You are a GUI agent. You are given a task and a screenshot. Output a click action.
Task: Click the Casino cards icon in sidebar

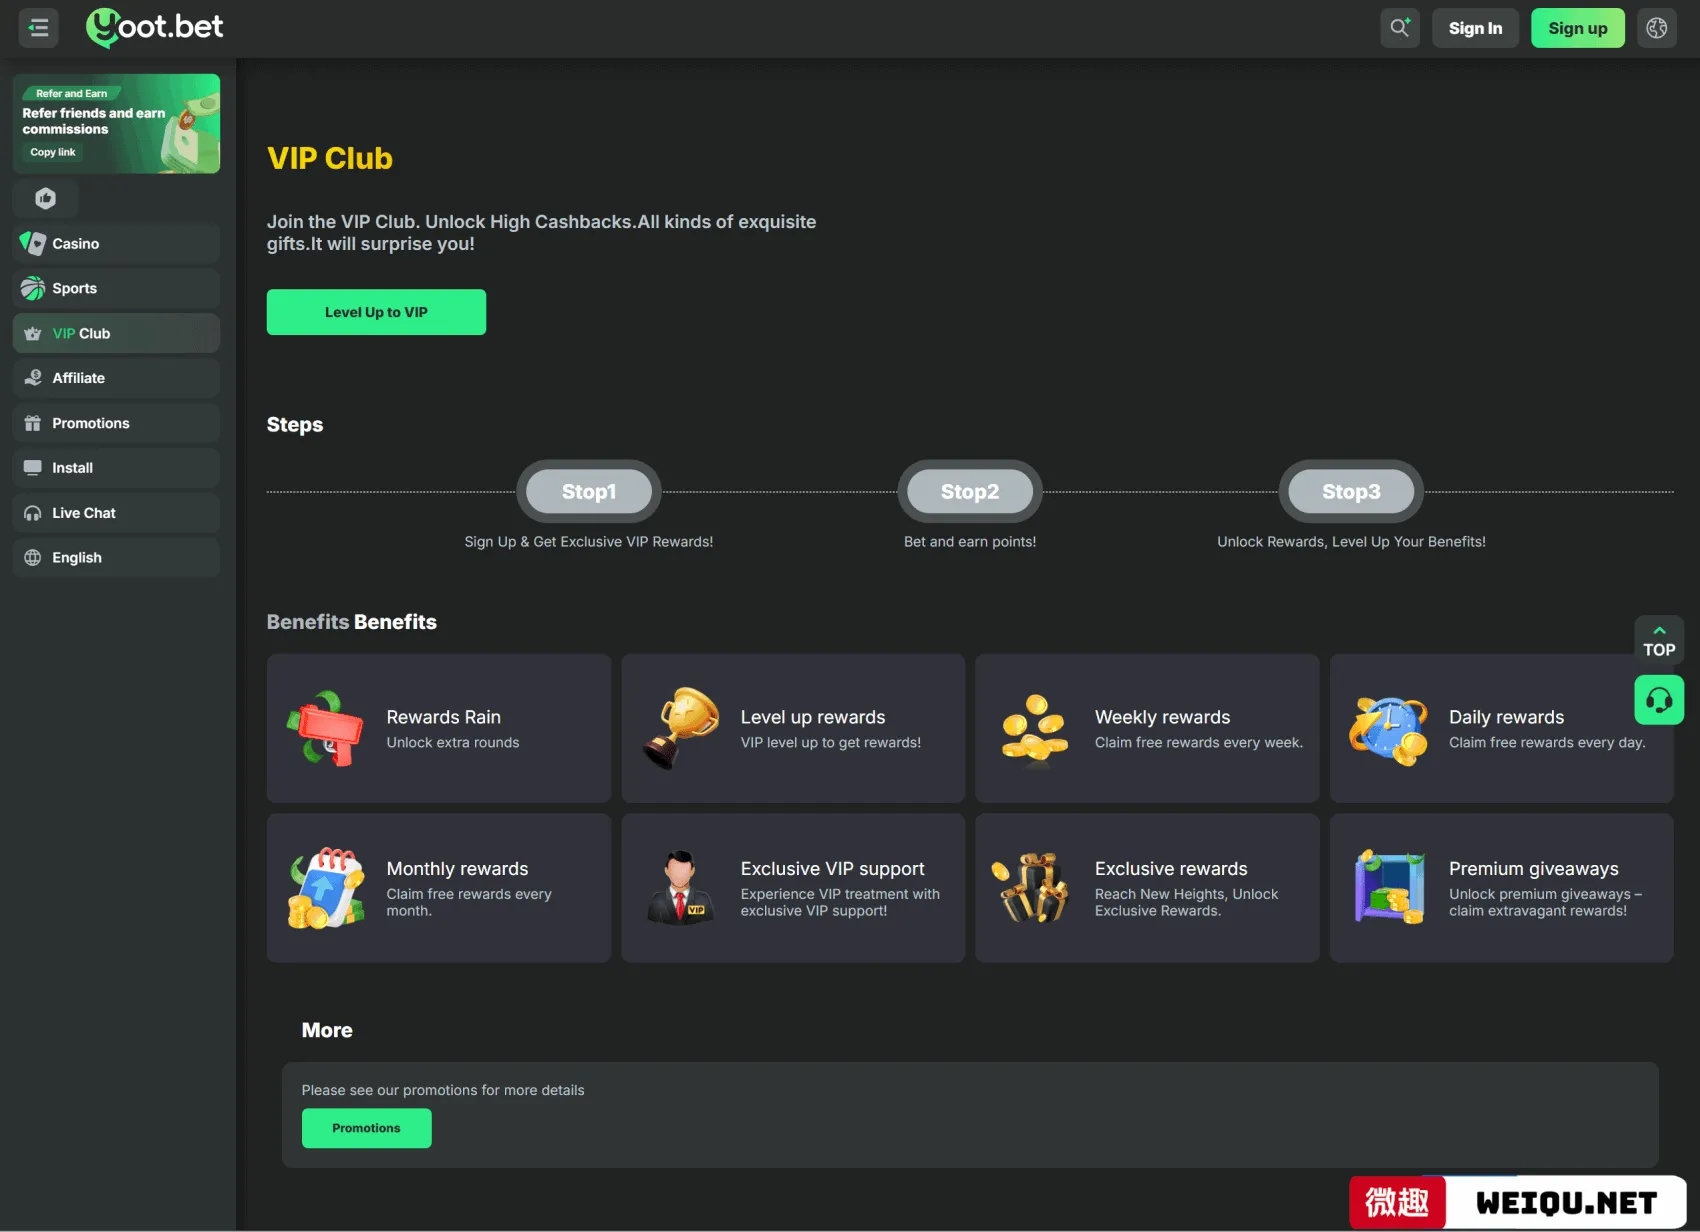[33, 243]
